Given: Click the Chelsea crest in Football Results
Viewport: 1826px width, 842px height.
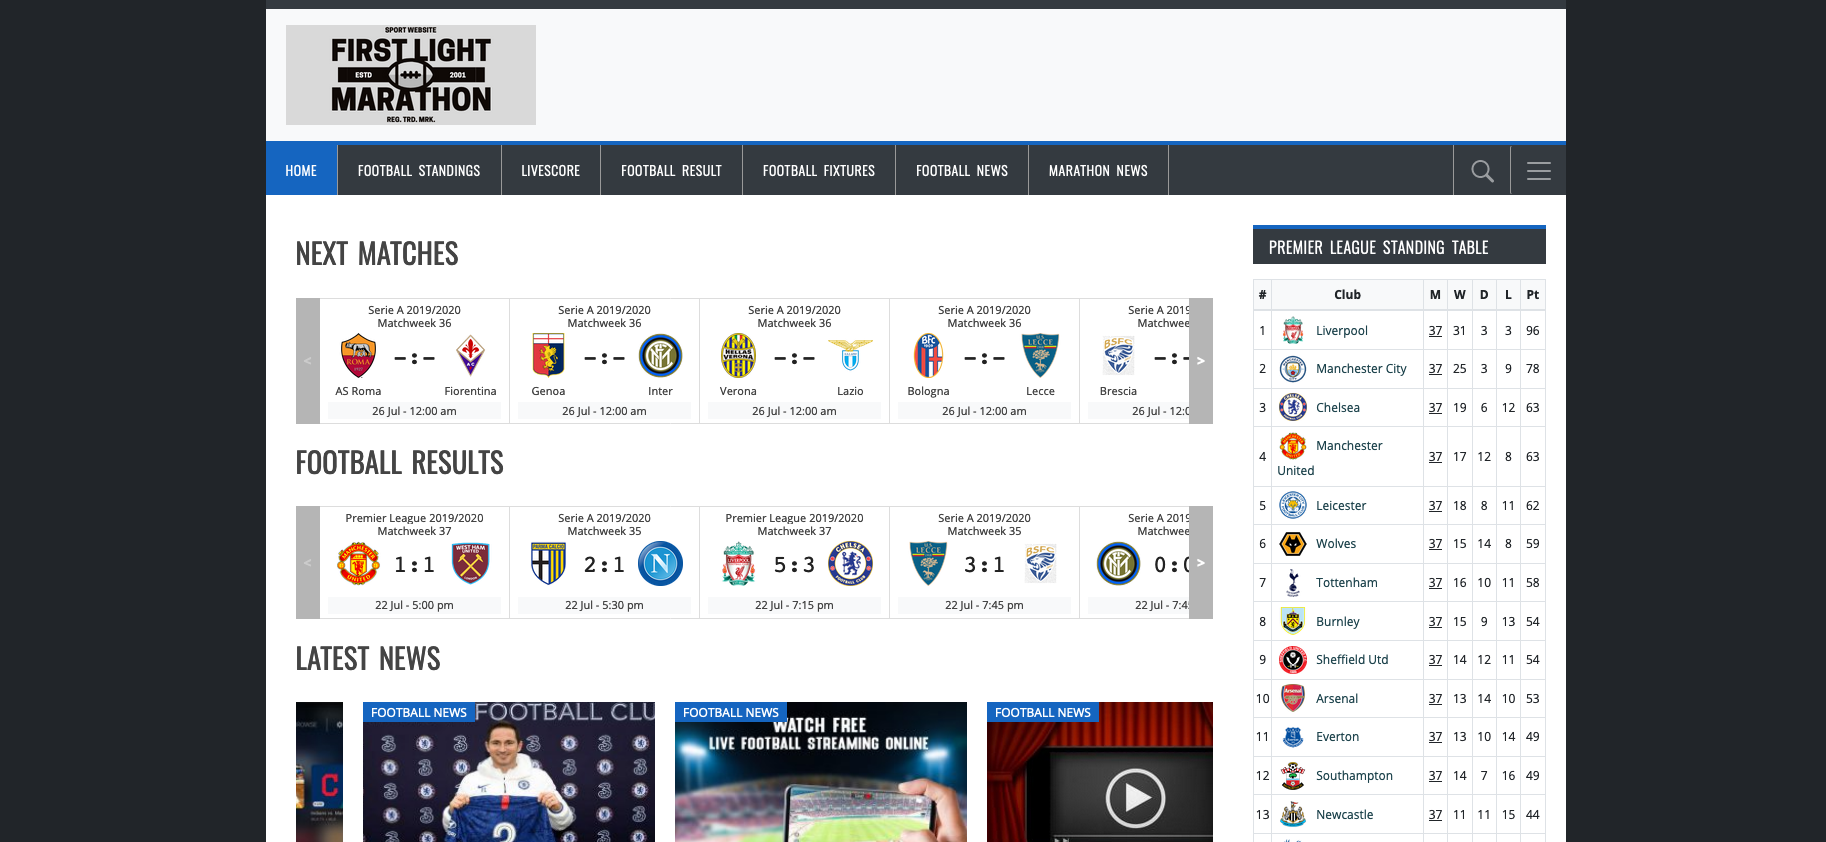Looking at the screenshot, I should pyautogui.click(x=850, y=564).
